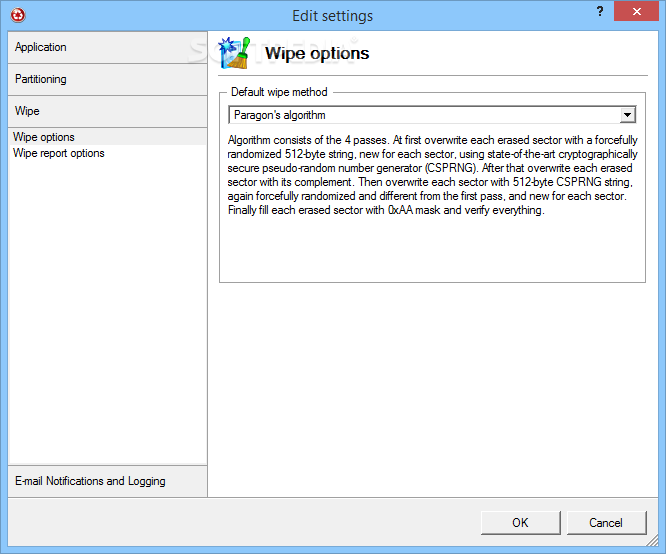This screenshot has height=554, width=666.
Task: Click the Wipe options broom icon
Action: pyautogui.click(x=234, y=53)
